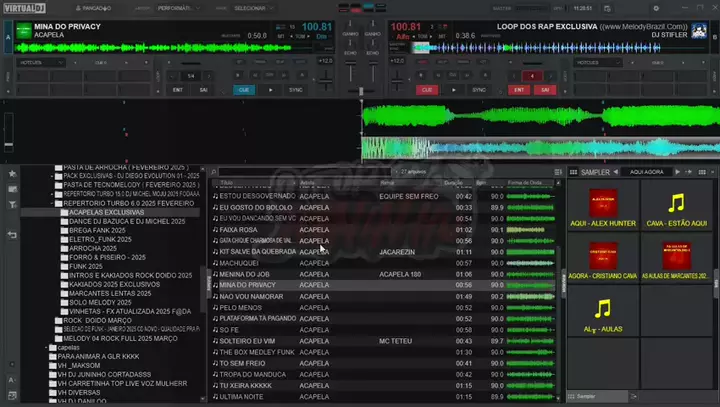Select track MENINA DO JOB
The height and width of the screenshot is (407, 720).
click(x=384, y=274)
